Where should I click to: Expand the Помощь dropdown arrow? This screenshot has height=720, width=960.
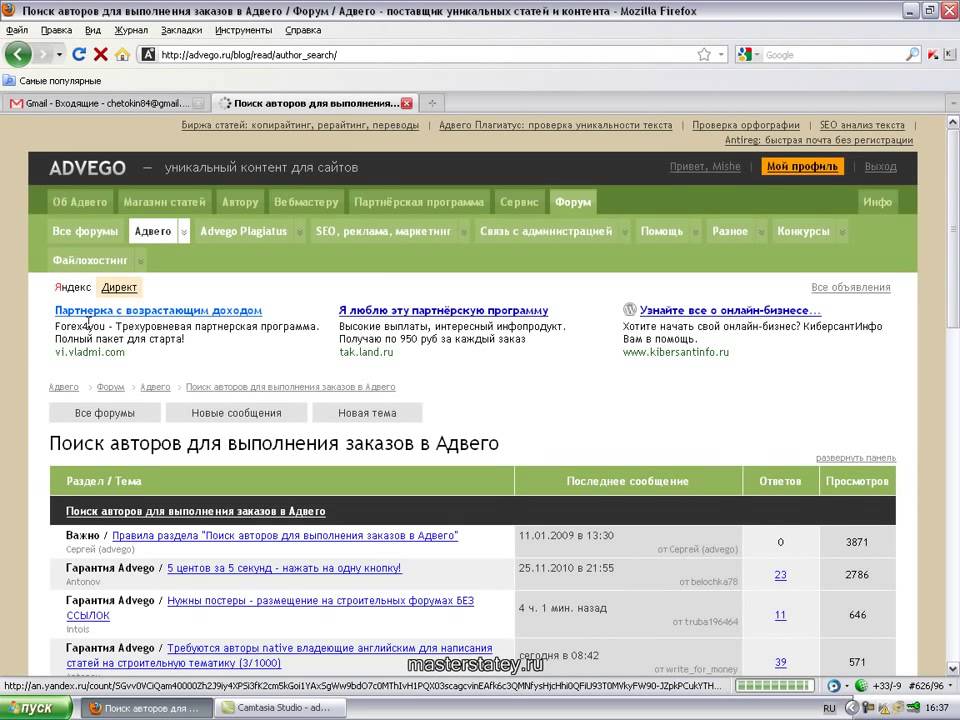(696, 231)
